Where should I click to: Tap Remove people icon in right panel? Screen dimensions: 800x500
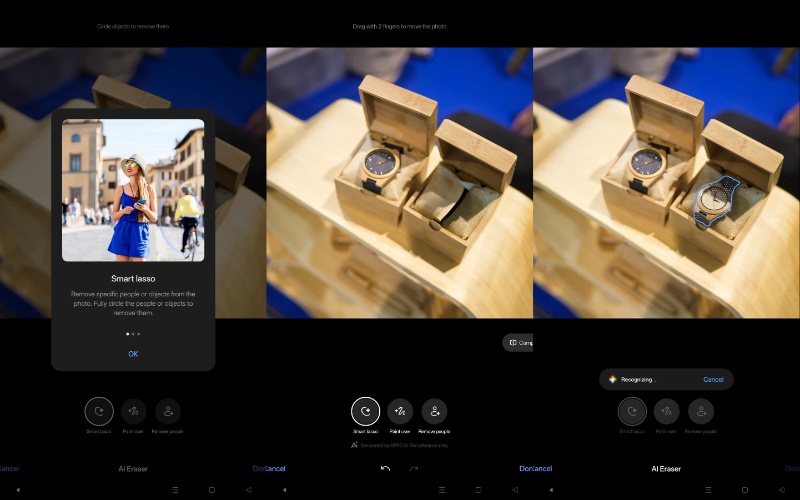click(701, 411)
